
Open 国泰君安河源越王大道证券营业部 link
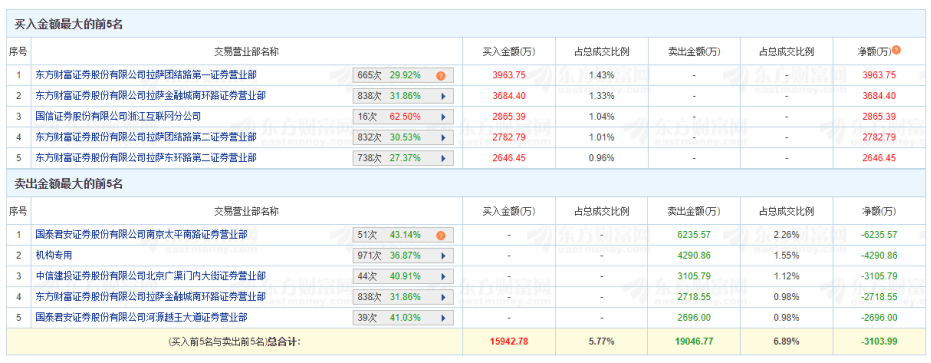tap(141, 317)
